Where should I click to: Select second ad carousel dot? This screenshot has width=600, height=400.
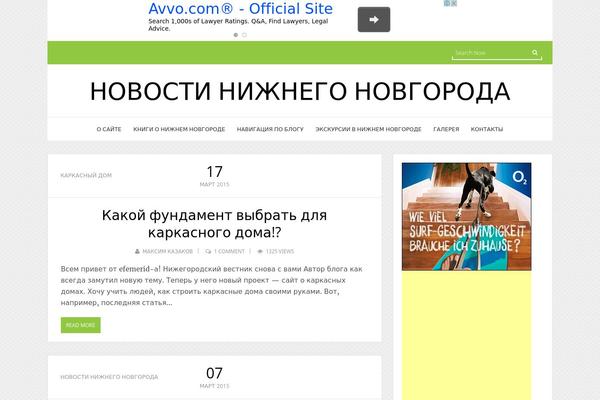pyautogui.click(x=245, y=35)
